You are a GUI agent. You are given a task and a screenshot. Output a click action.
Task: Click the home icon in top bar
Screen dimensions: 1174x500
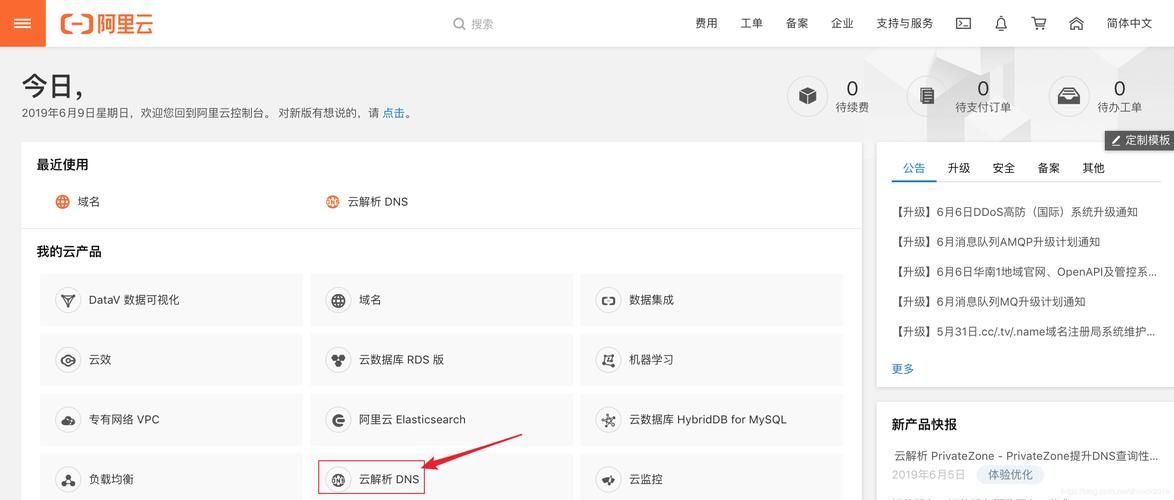(1076, 23)
